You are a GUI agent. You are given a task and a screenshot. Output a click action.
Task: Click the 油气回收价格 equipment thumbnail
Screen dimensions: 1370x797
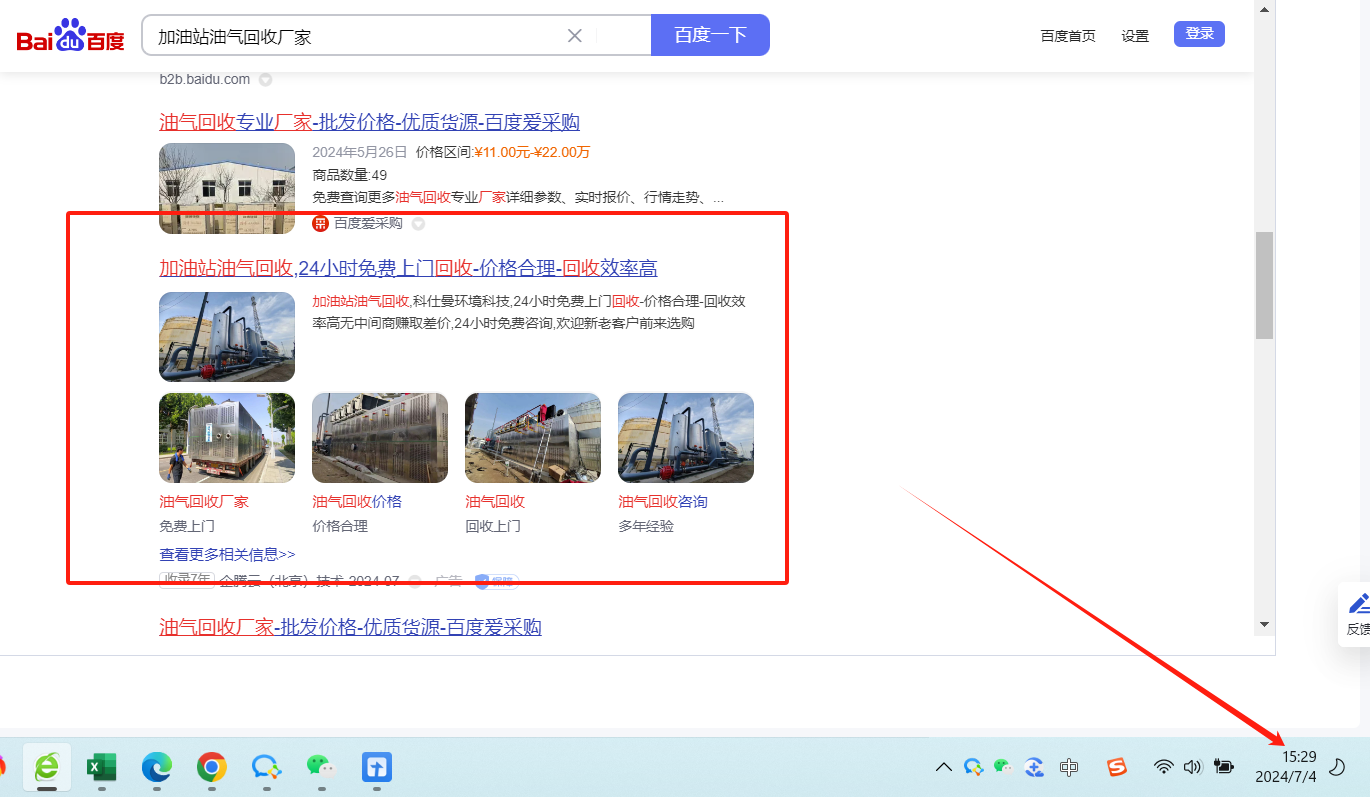(380, 438)
